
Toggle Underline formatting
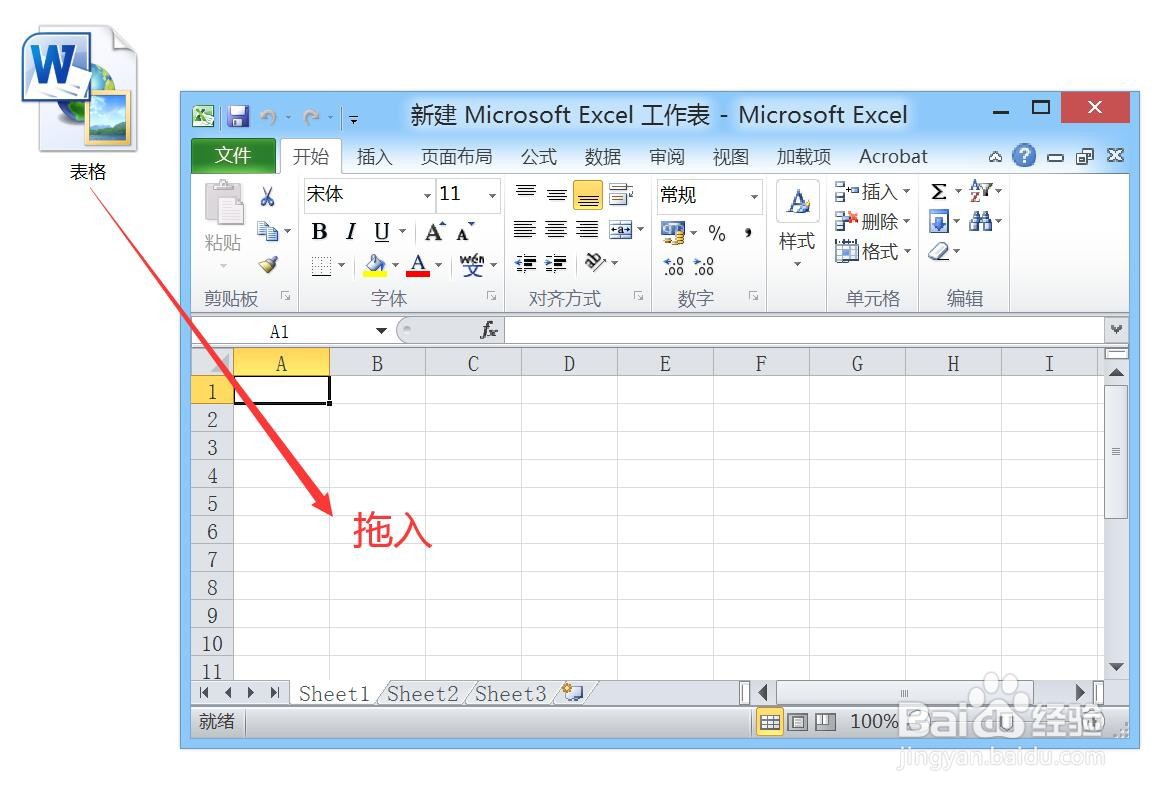(381, 231)
